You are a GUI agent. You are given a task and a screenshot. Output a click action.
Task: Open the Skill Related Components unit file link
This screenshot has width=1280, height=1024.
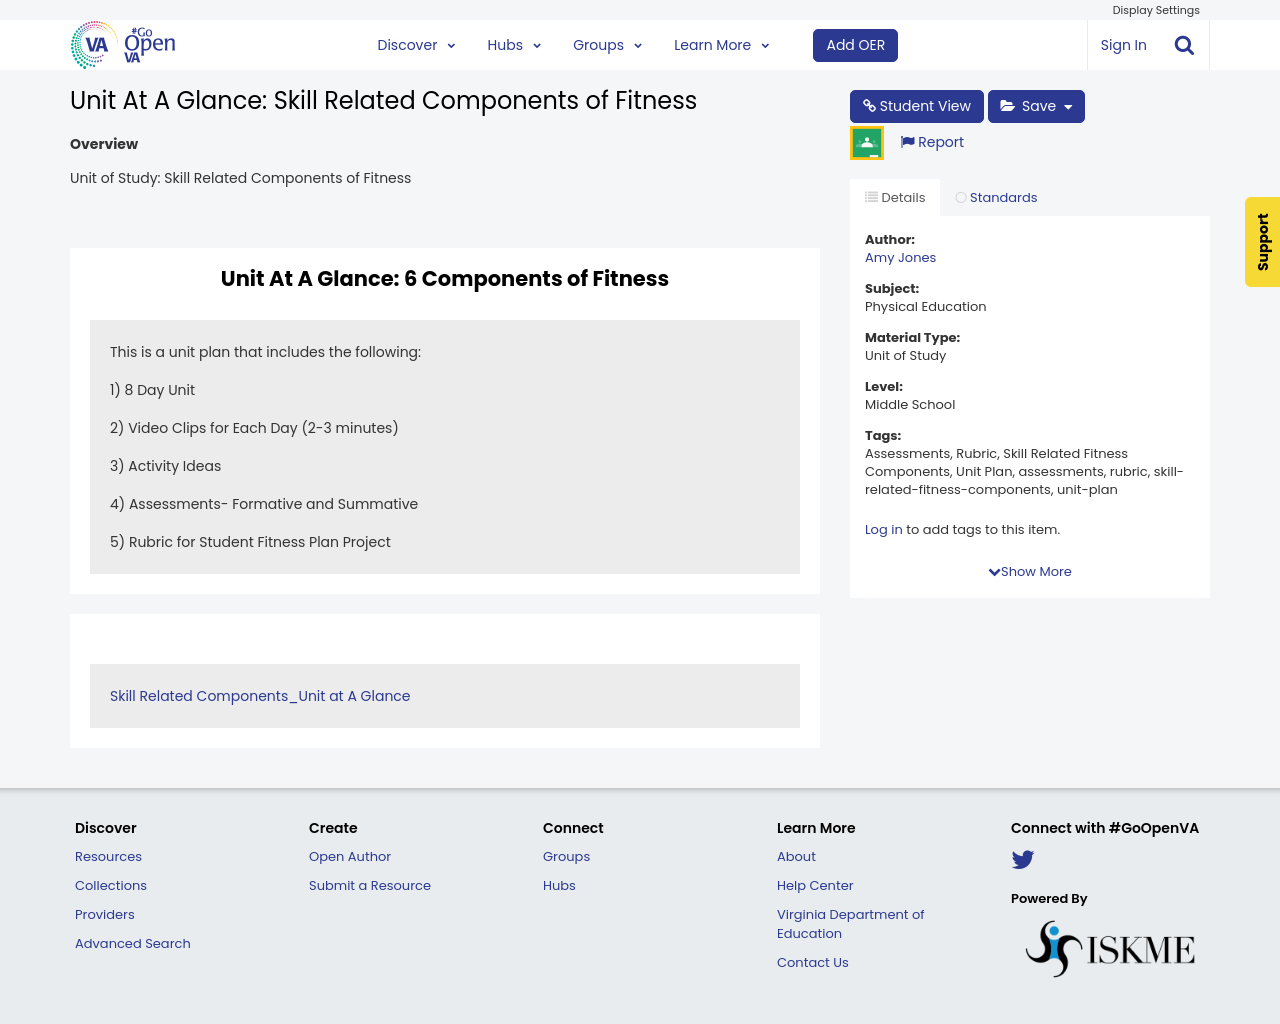(x=260, y=695)
